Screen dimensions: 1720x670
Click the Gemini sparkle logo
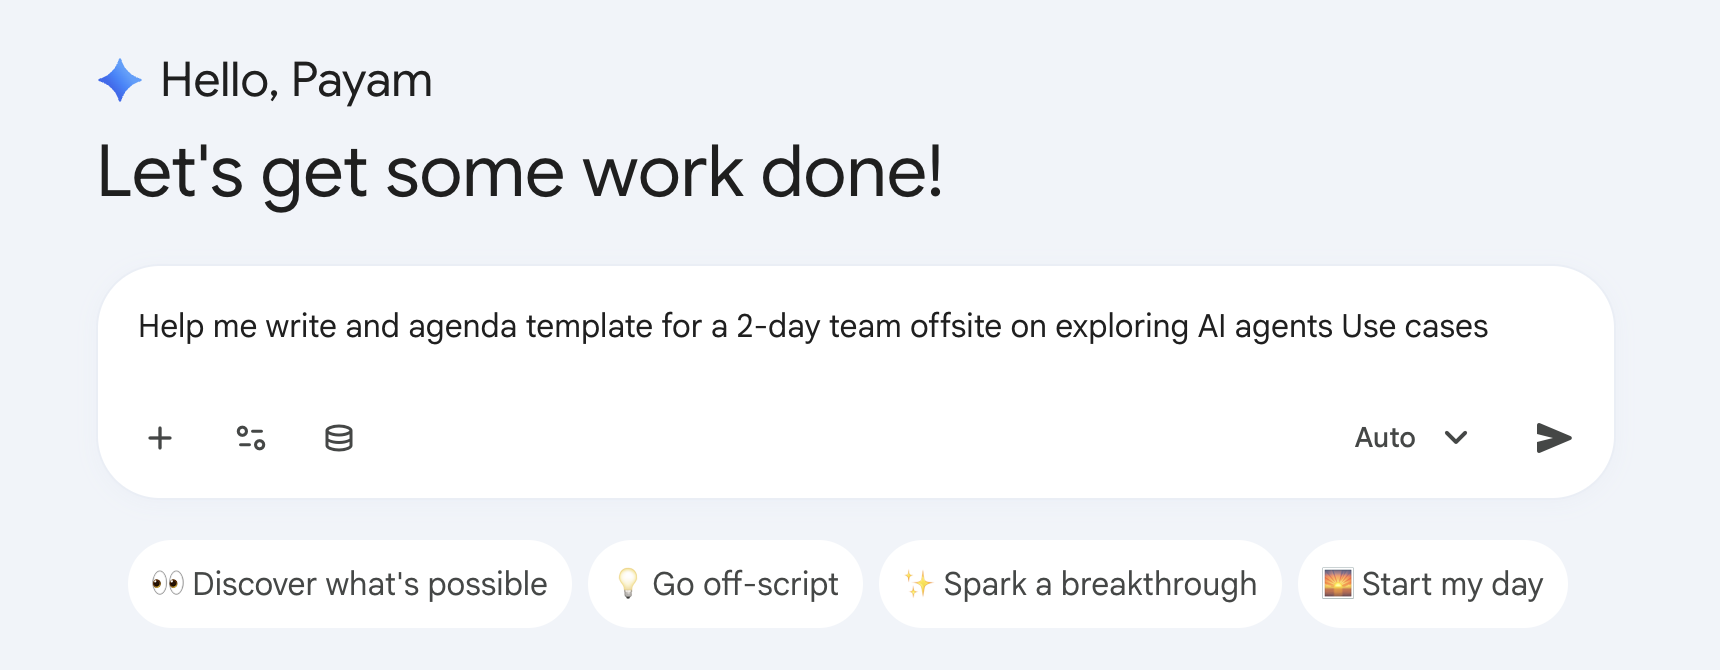pos(119,80)
